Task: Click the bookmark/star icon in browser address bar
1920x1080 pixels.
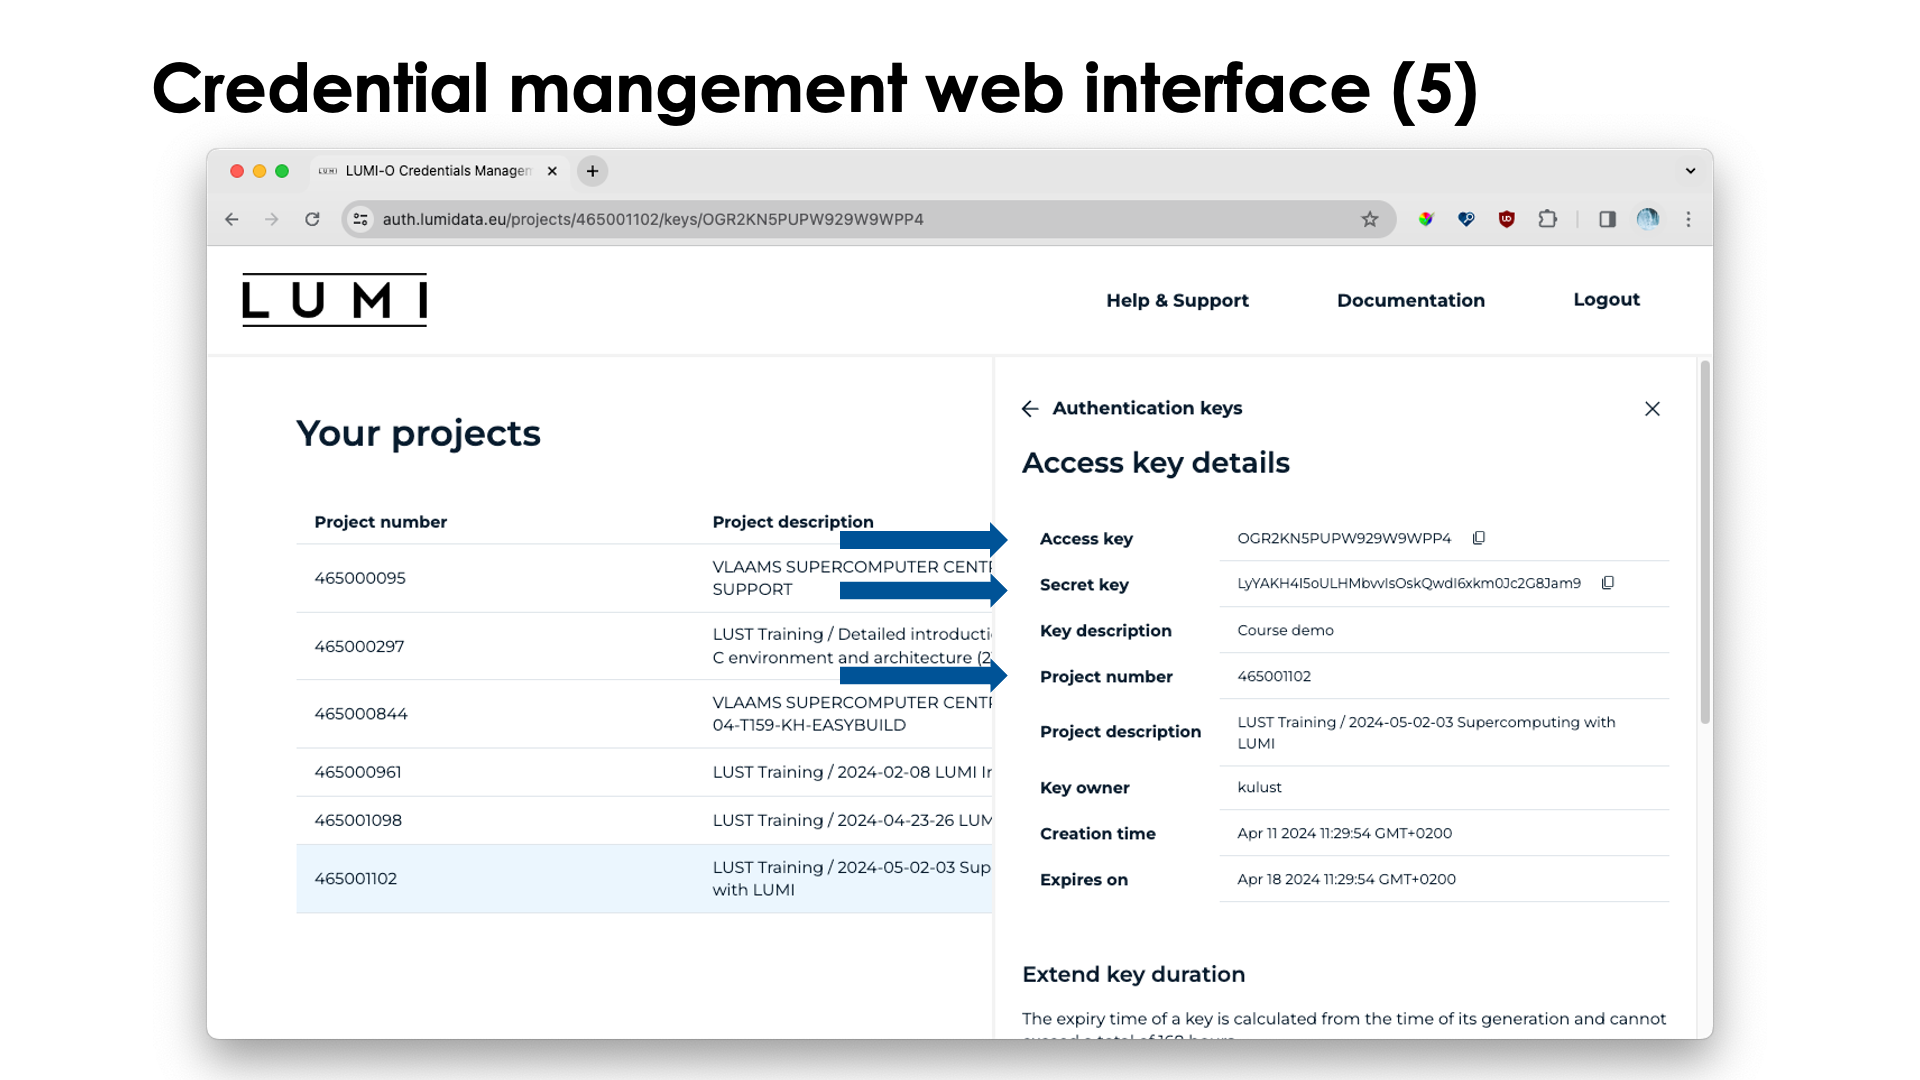Action: pyautogui.click(x=1369, y=219)
